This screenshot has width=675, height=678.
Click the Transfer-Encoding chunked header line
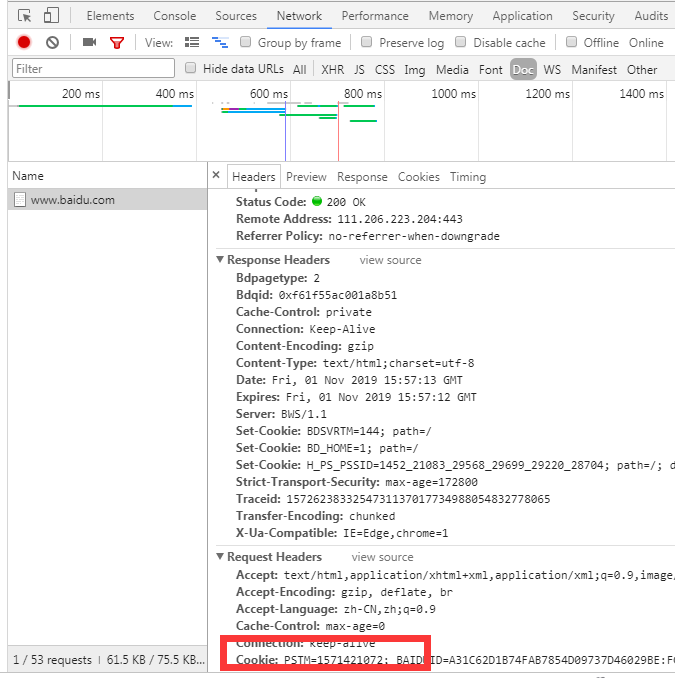(x=315, y=516)
